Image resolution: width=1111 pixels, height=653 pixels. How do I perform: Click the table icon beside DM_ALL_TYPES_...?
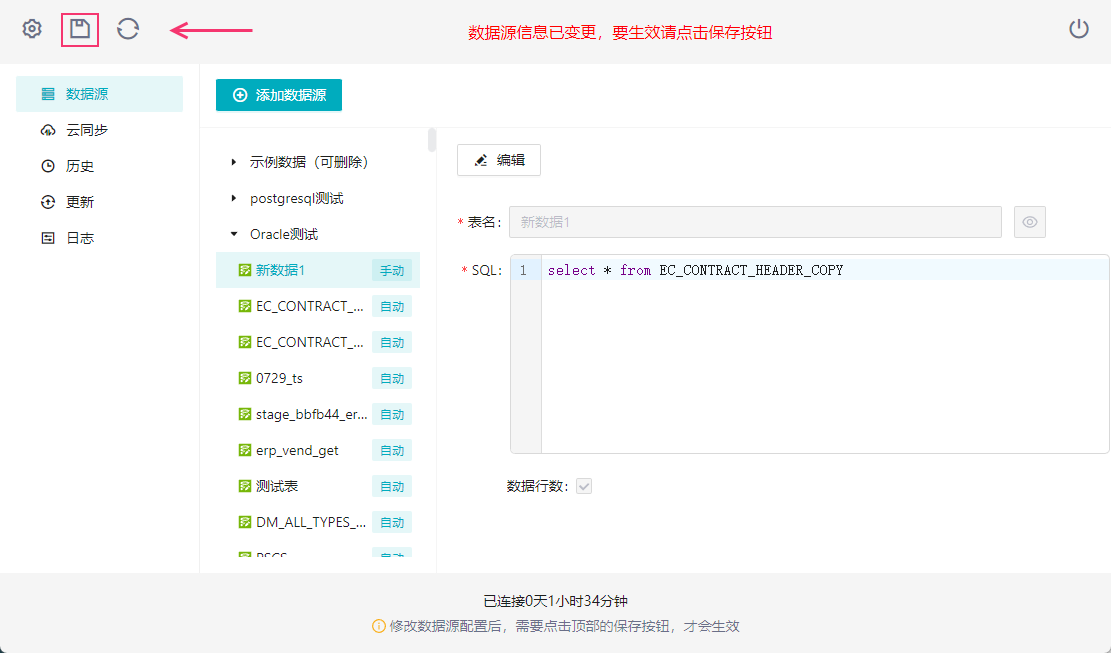click(x=244, y=522)
